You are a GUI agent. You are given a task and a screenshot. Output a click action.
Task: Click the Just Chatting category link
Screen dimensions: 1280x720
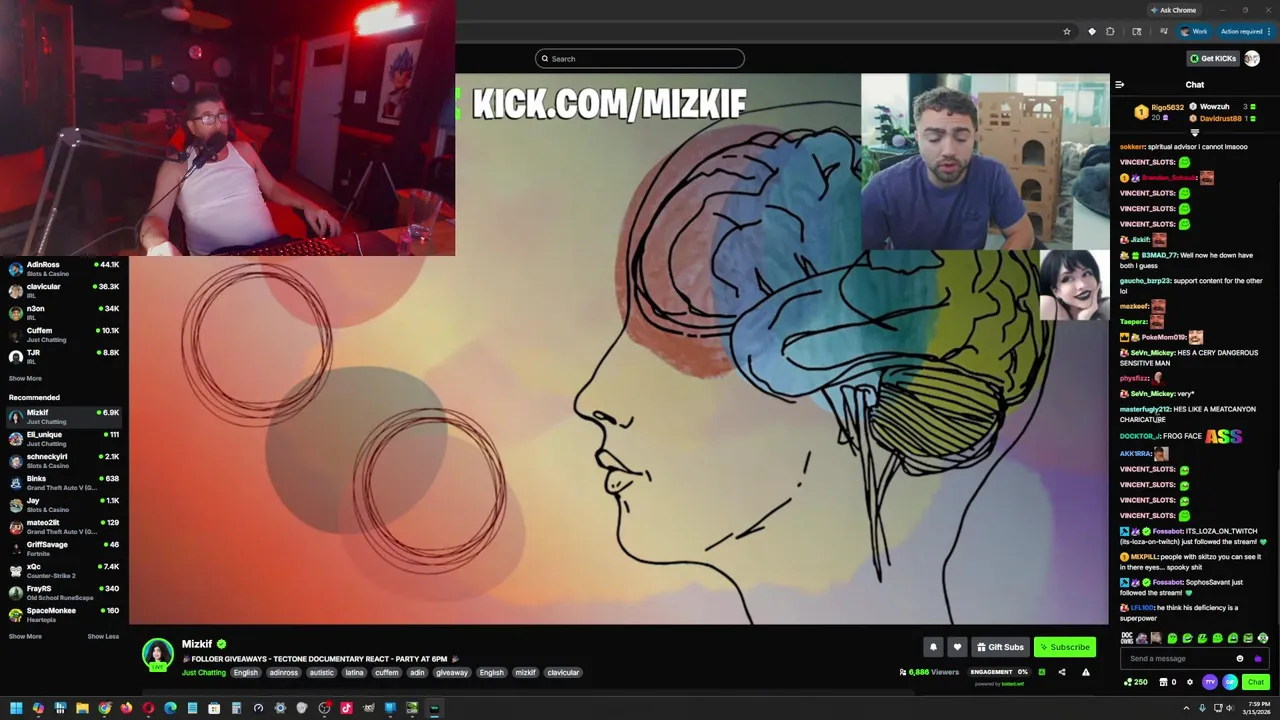(x=203, y=673)
